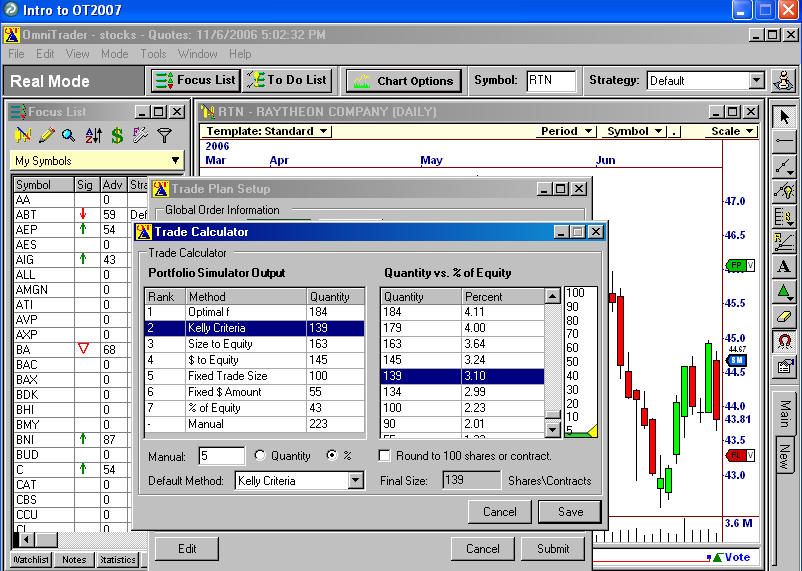Click Save in Trade Calculator
802x571 pixels.
tap(570, 512)
